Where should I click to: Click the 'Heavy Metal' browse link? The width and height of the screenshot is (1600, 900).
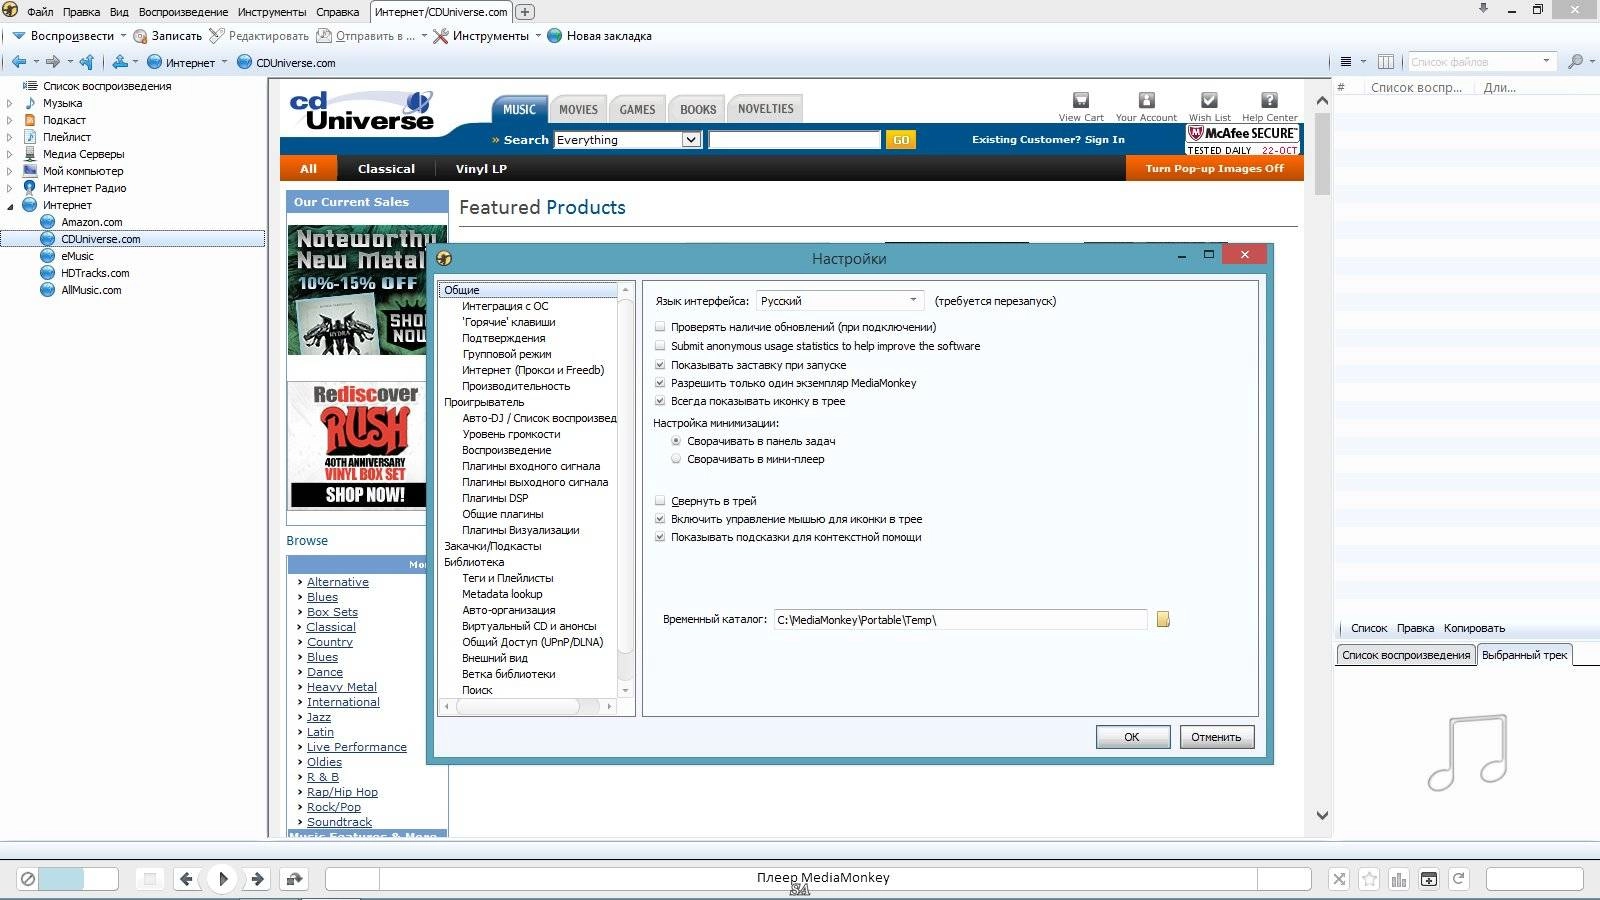tap(342, 687)
